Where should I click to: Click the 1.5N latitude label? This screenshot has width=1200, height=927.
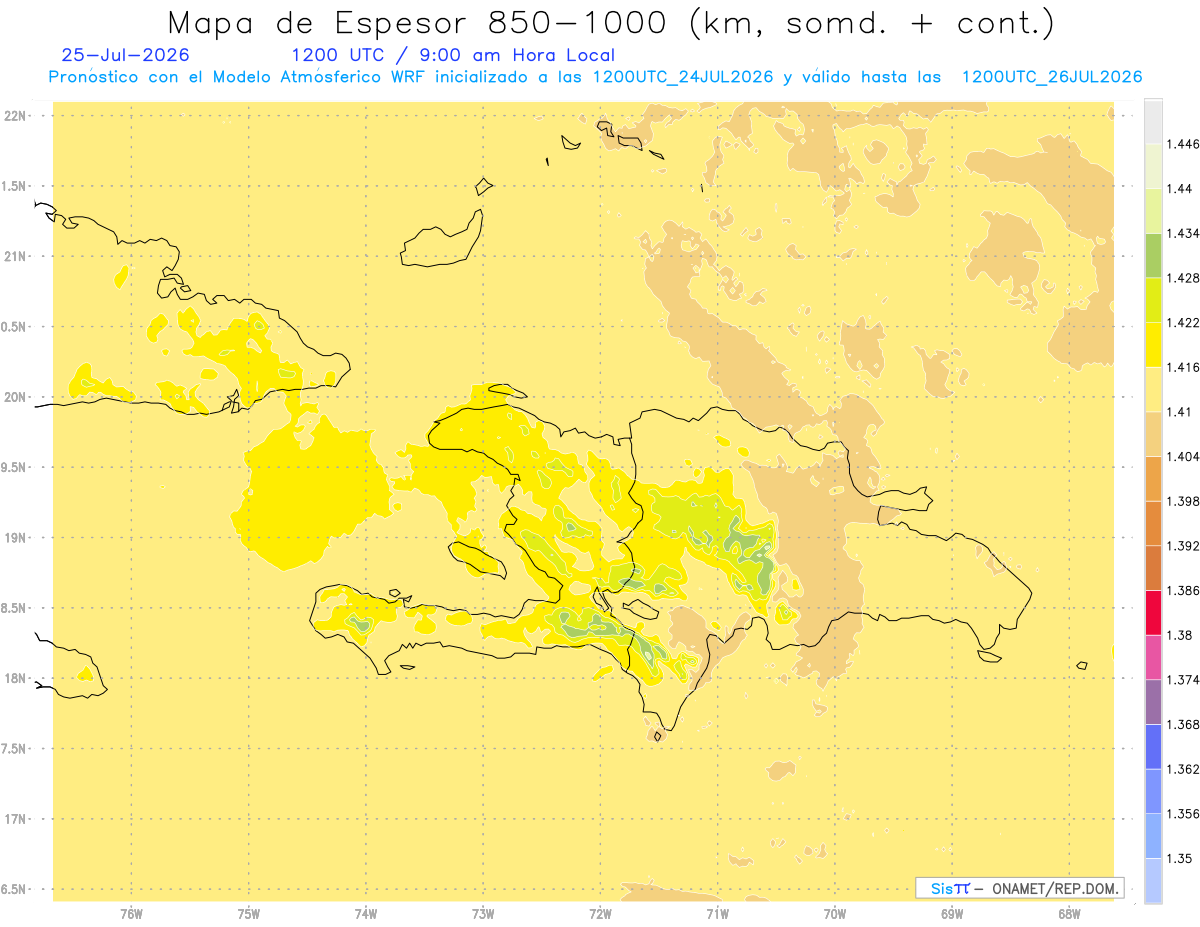point(14,186)
